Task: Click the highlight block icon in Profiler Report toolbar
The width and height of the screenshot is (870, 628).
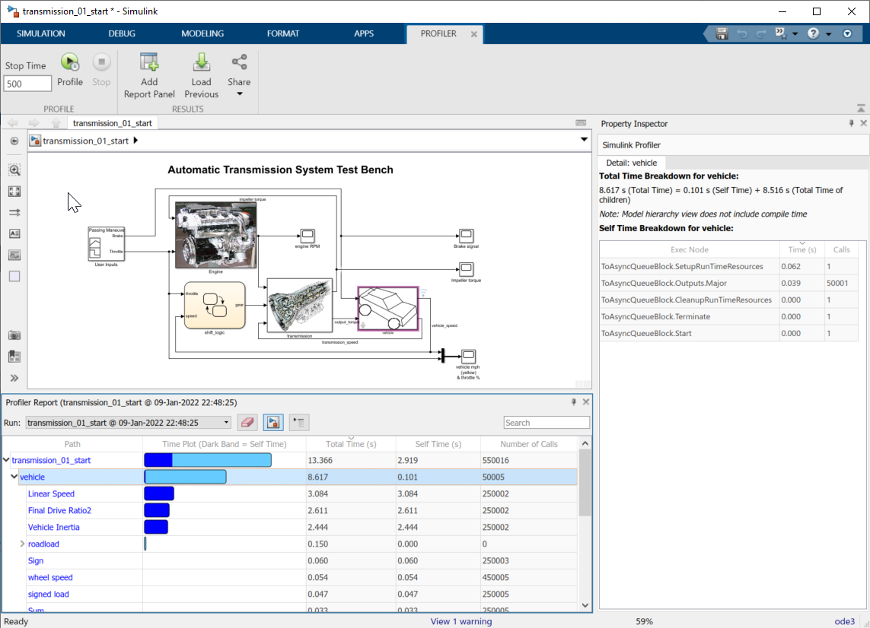Action: click(273, 422)
